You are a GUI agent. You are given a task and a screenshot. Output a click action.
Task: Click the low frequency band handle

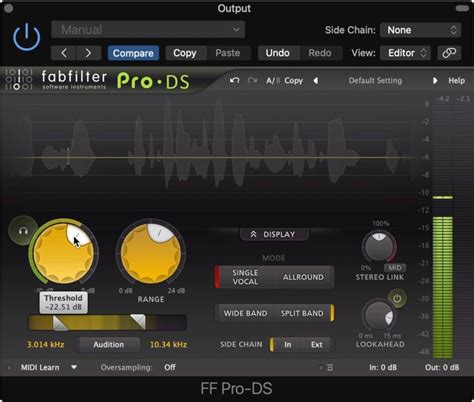click(x=60, y=323)
